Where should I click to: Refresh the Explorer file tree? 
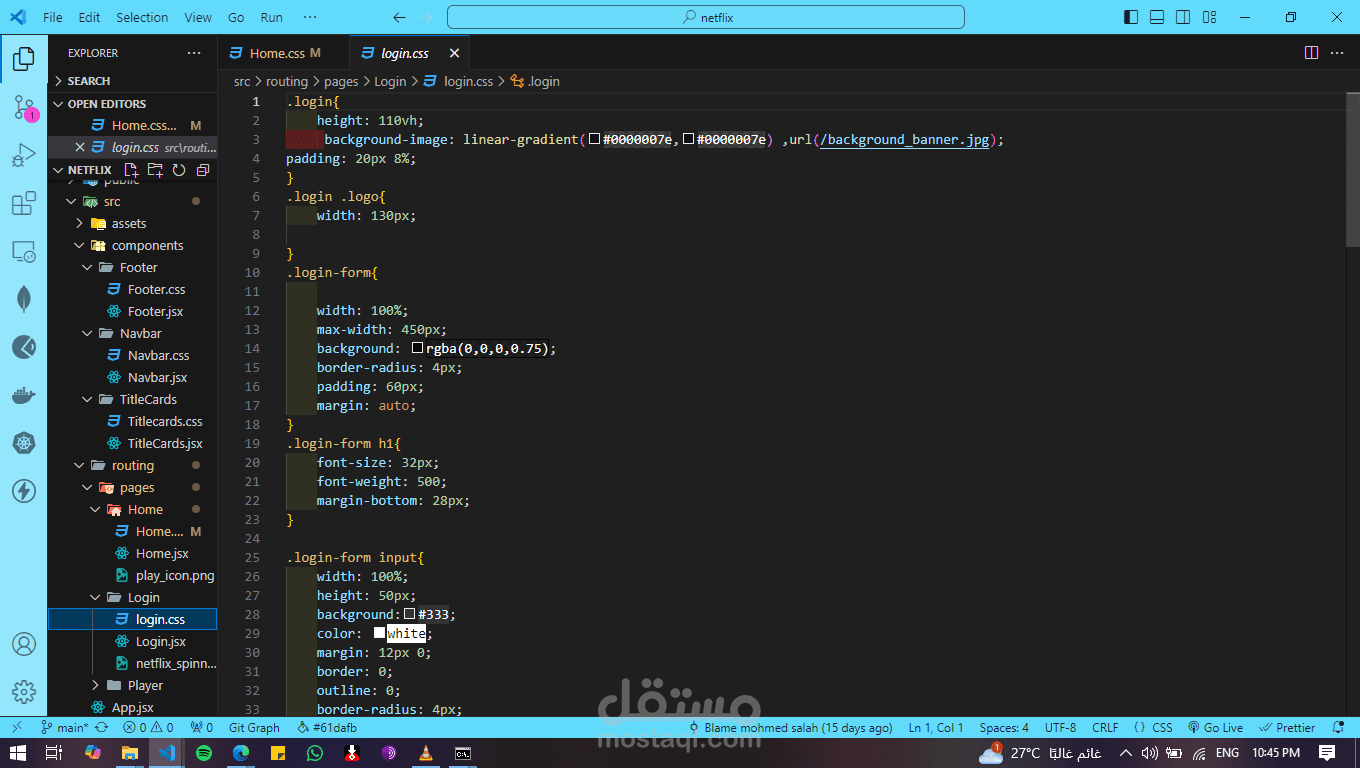point(179,170)
